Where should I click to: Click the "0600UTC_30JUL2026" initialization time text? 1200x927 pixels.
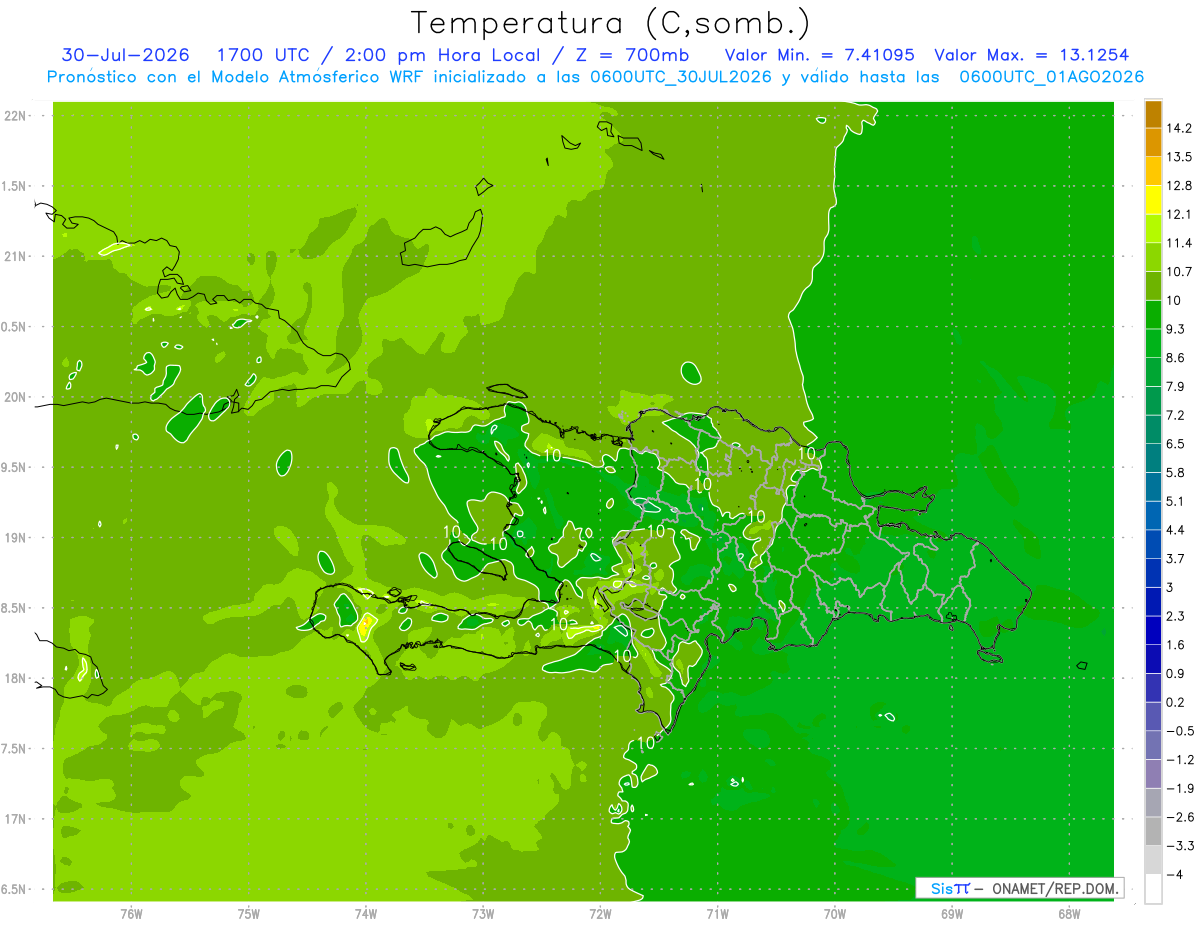point(681,77)
